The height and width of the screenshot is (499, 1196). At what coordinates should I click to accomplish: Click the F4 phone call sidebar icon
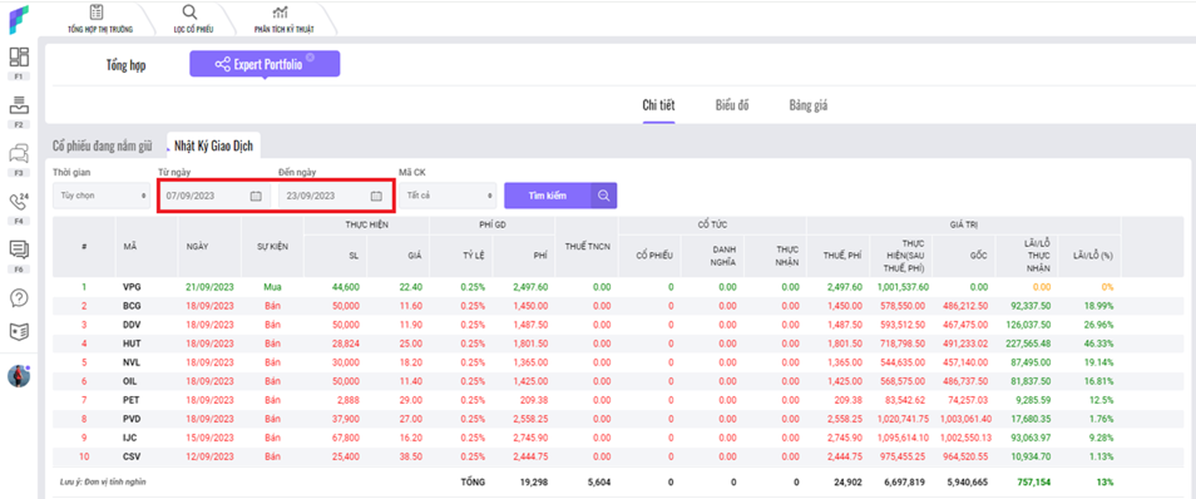pyautogui.click(x=19, y=201)
